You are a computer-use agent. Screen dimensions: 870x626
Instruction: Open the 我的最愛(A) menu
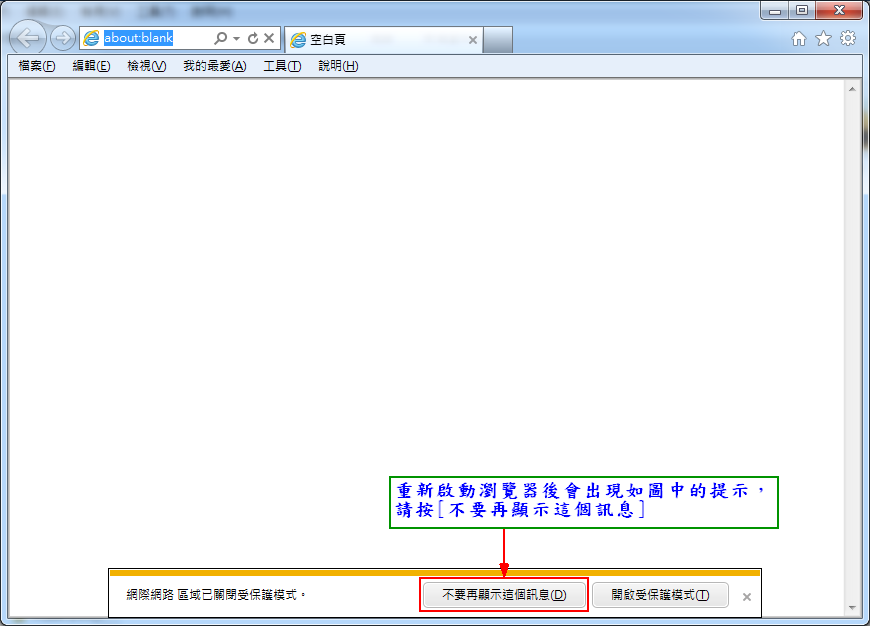[214, 66]
